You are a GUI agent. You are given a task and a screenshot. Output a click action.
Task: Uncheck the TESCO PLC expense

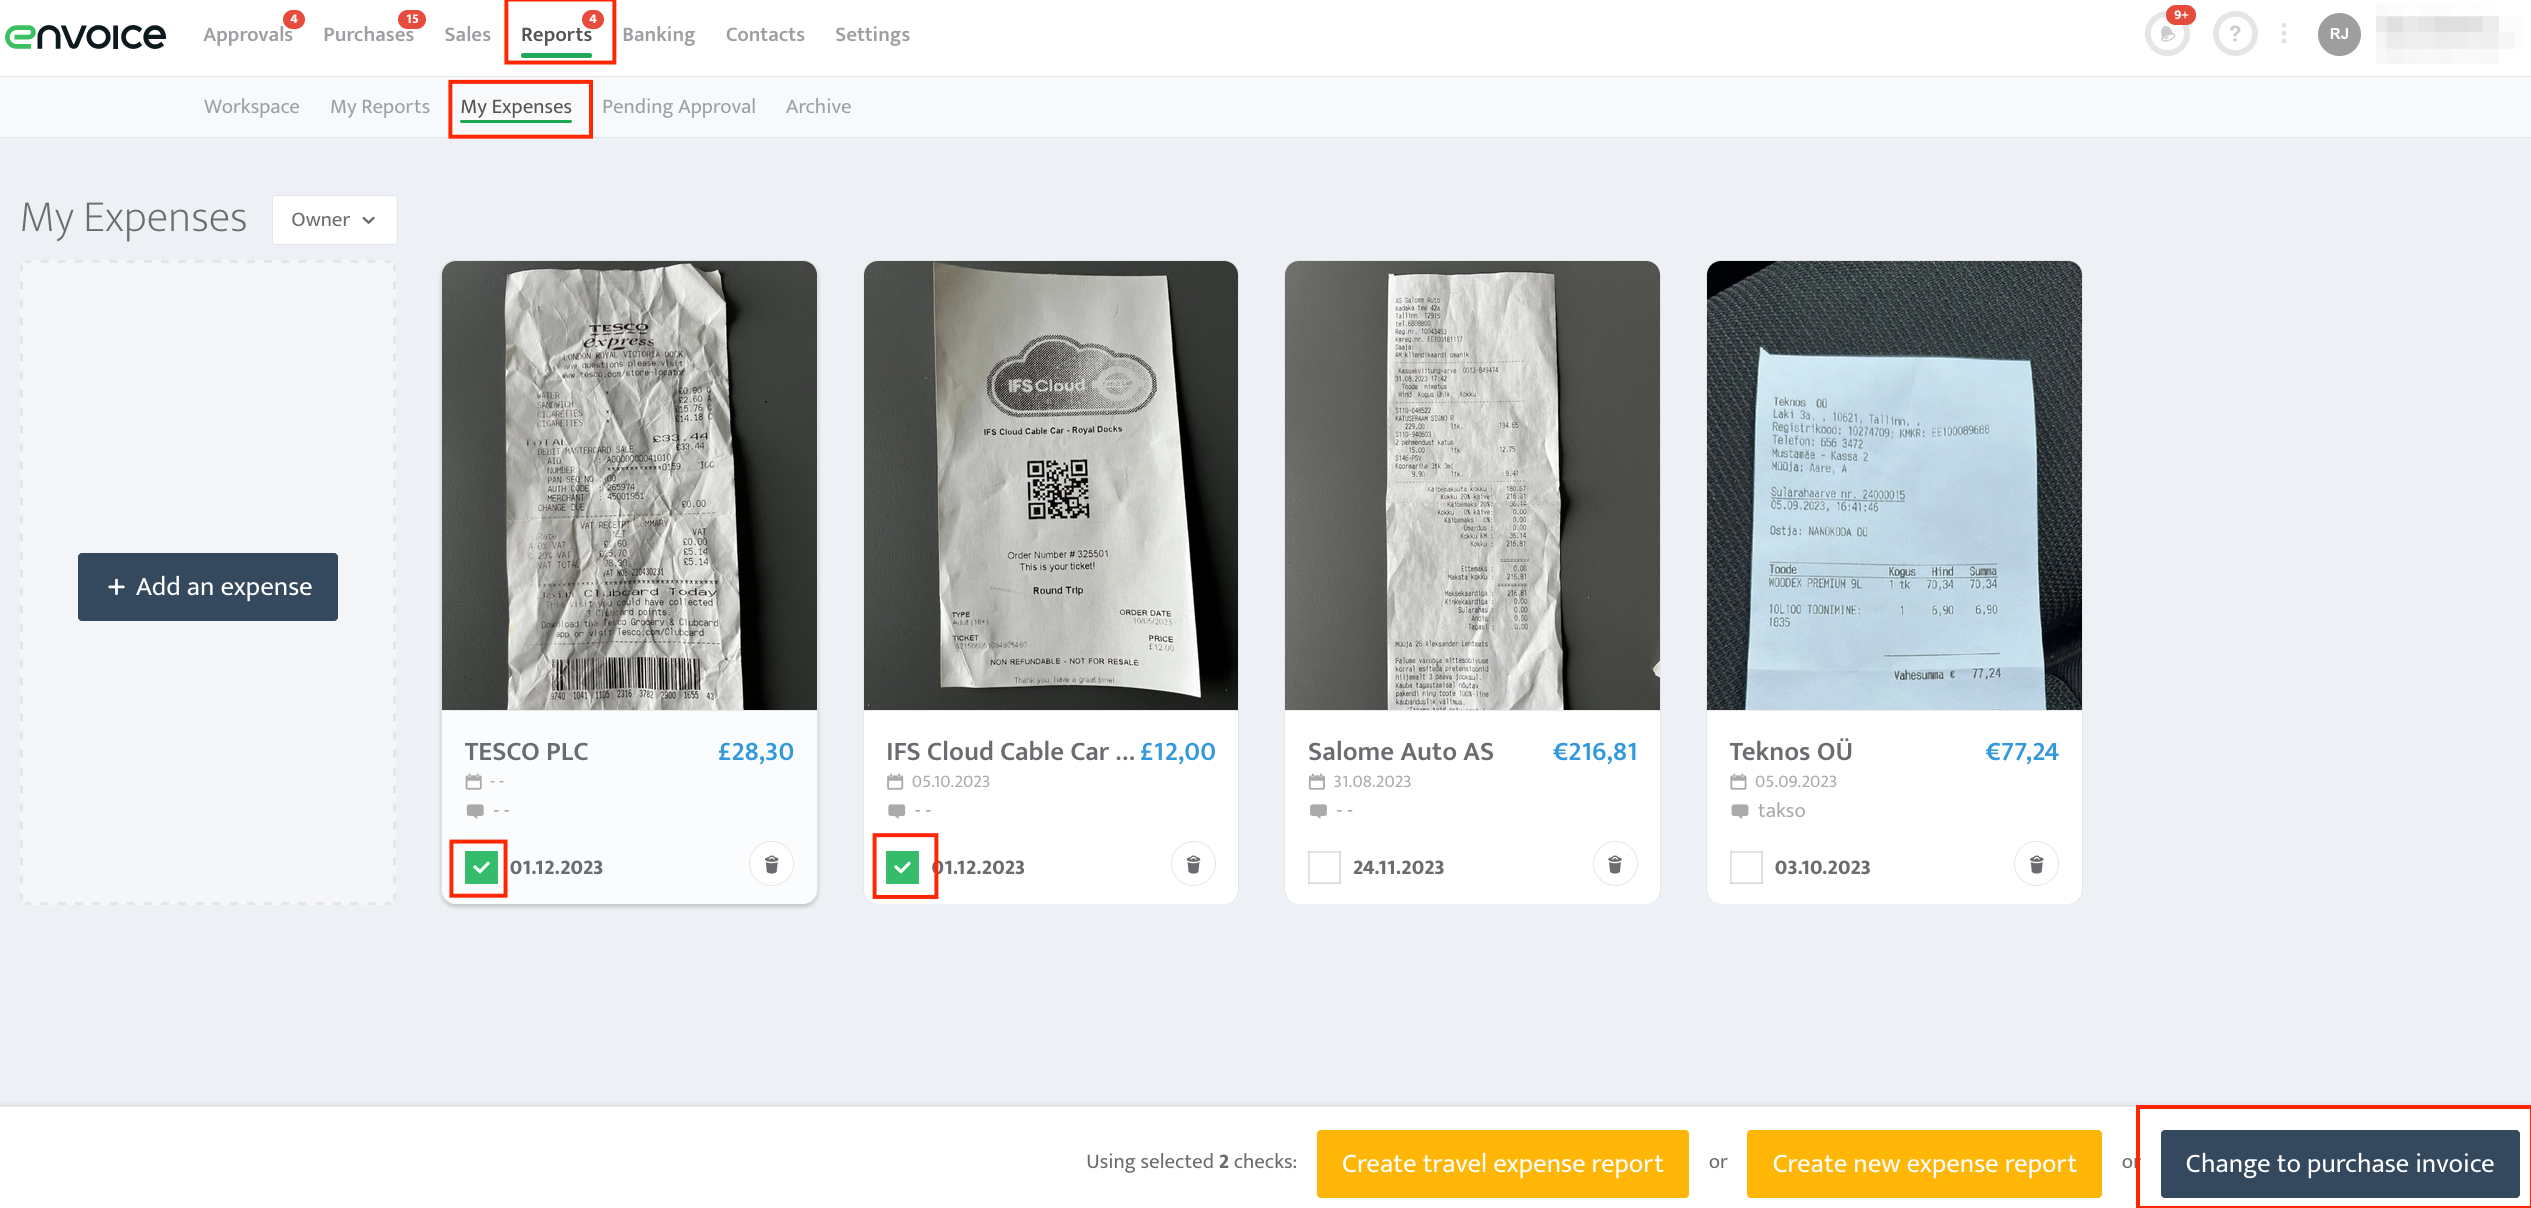coord(481,867)
